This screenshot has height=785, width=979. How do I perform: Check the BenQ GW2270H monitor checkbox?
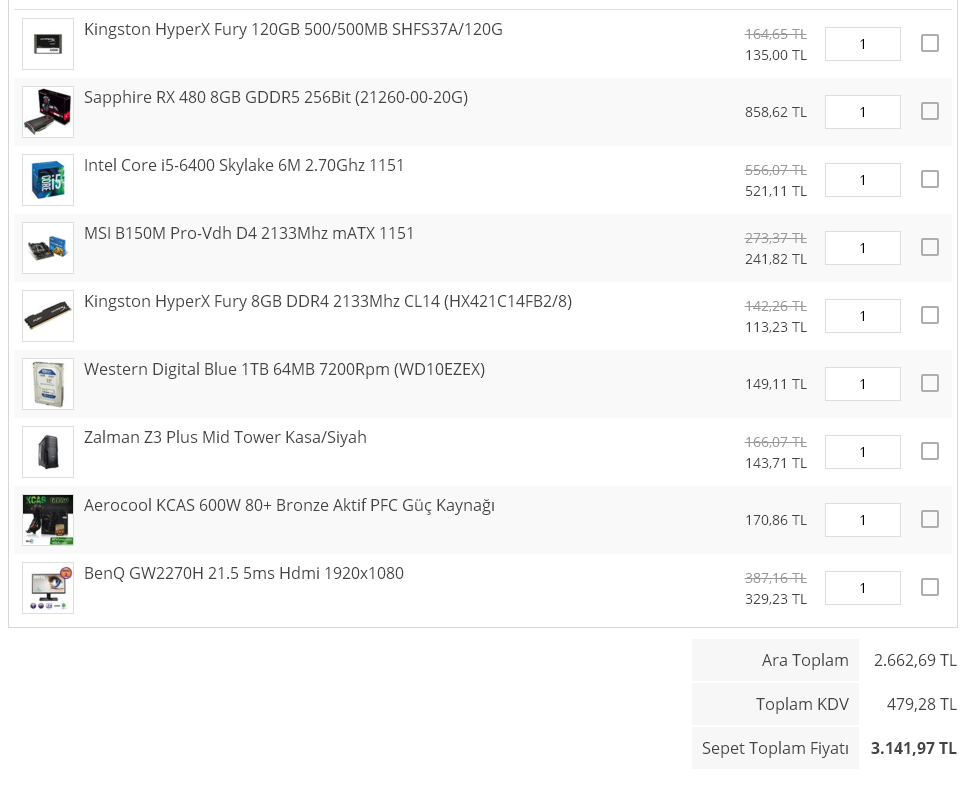930,587
